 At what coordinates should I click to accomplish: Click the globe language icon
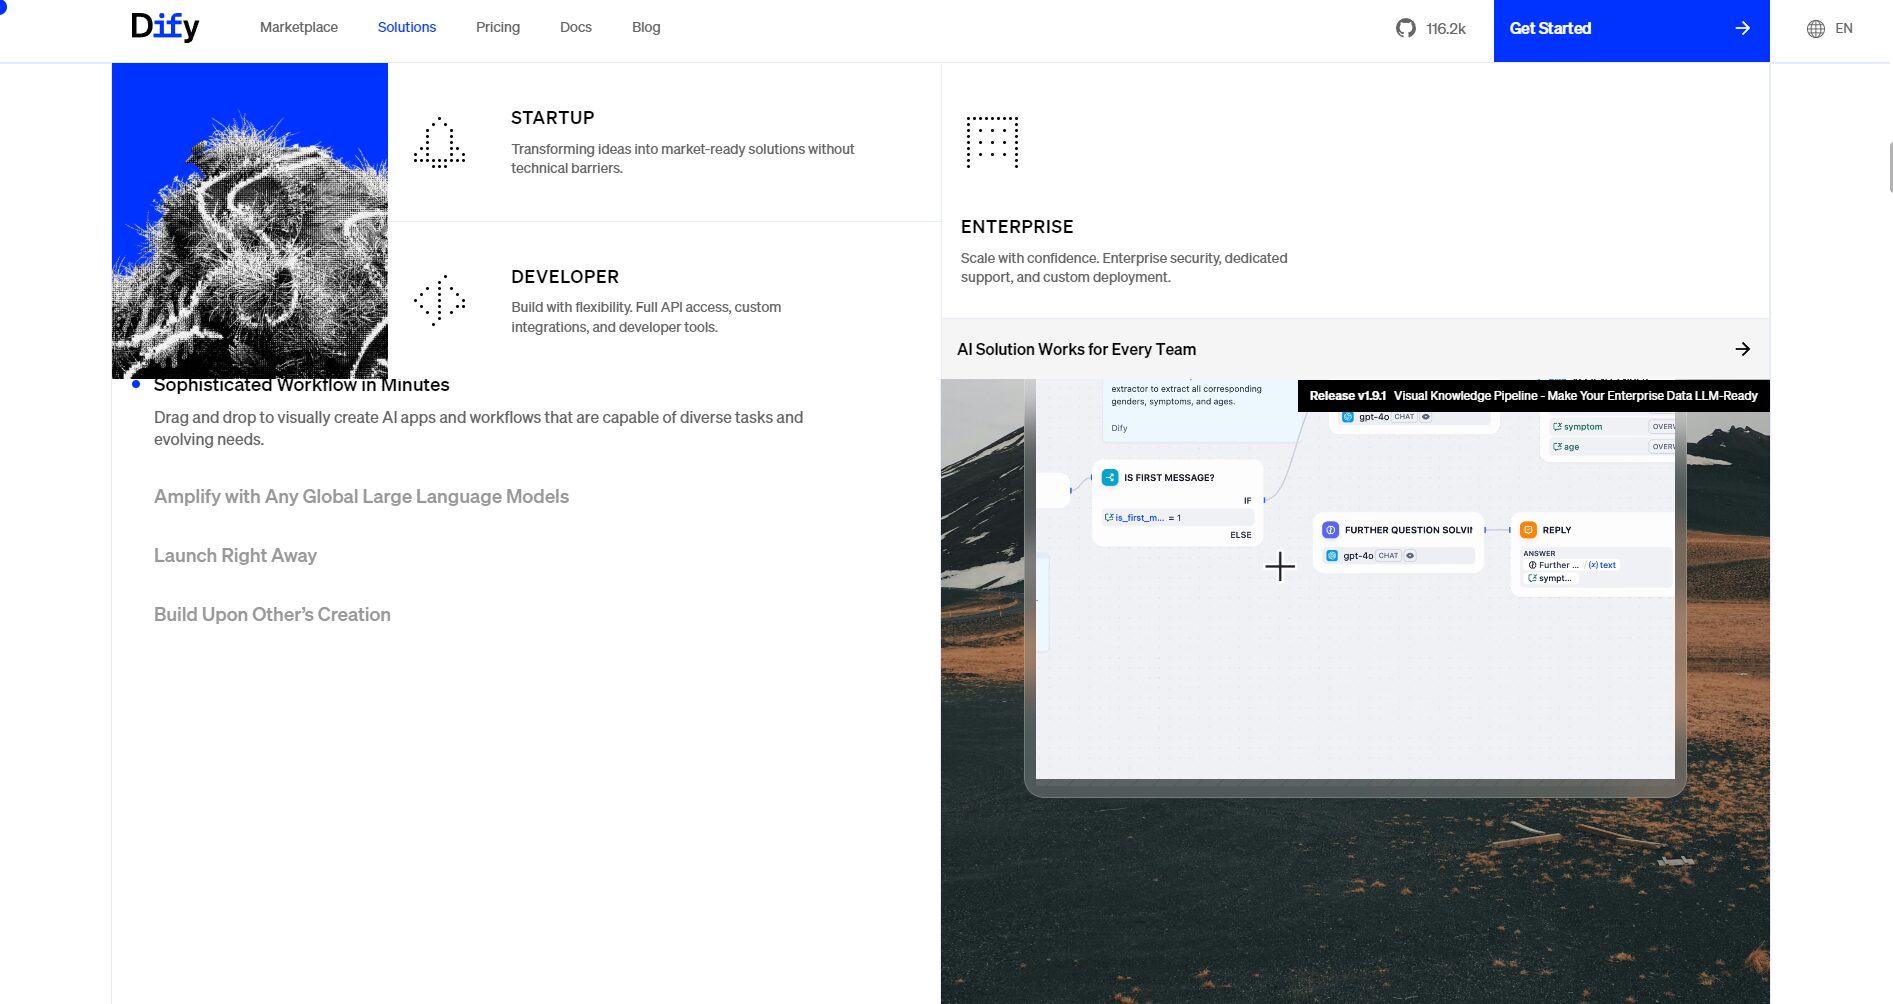point(1815,29)
